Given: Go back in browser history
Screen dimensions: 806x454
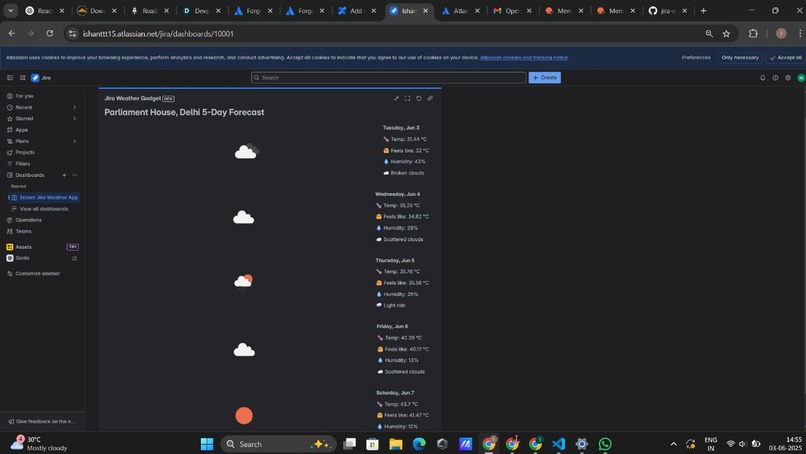Looking at the screenshot, I should (x=12, y=33).
